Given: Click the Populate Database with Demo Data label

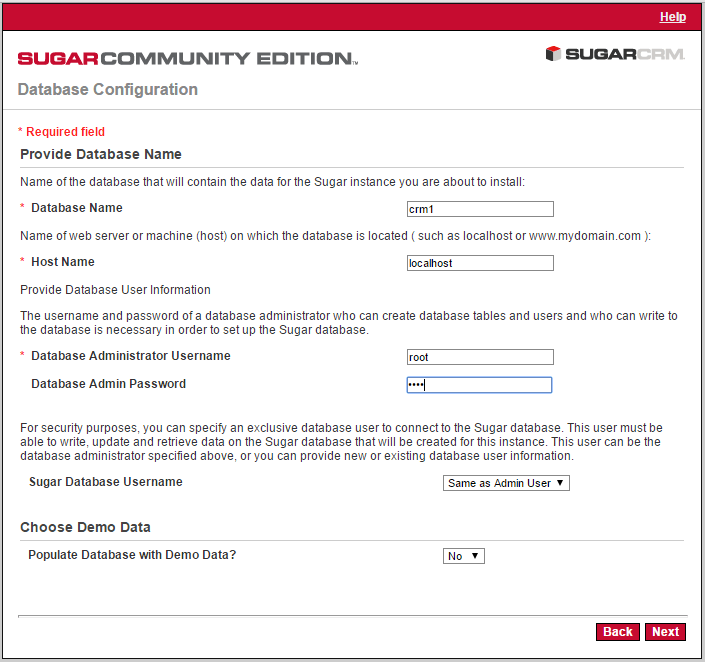Looking at the screenshot, I should 132,555.
